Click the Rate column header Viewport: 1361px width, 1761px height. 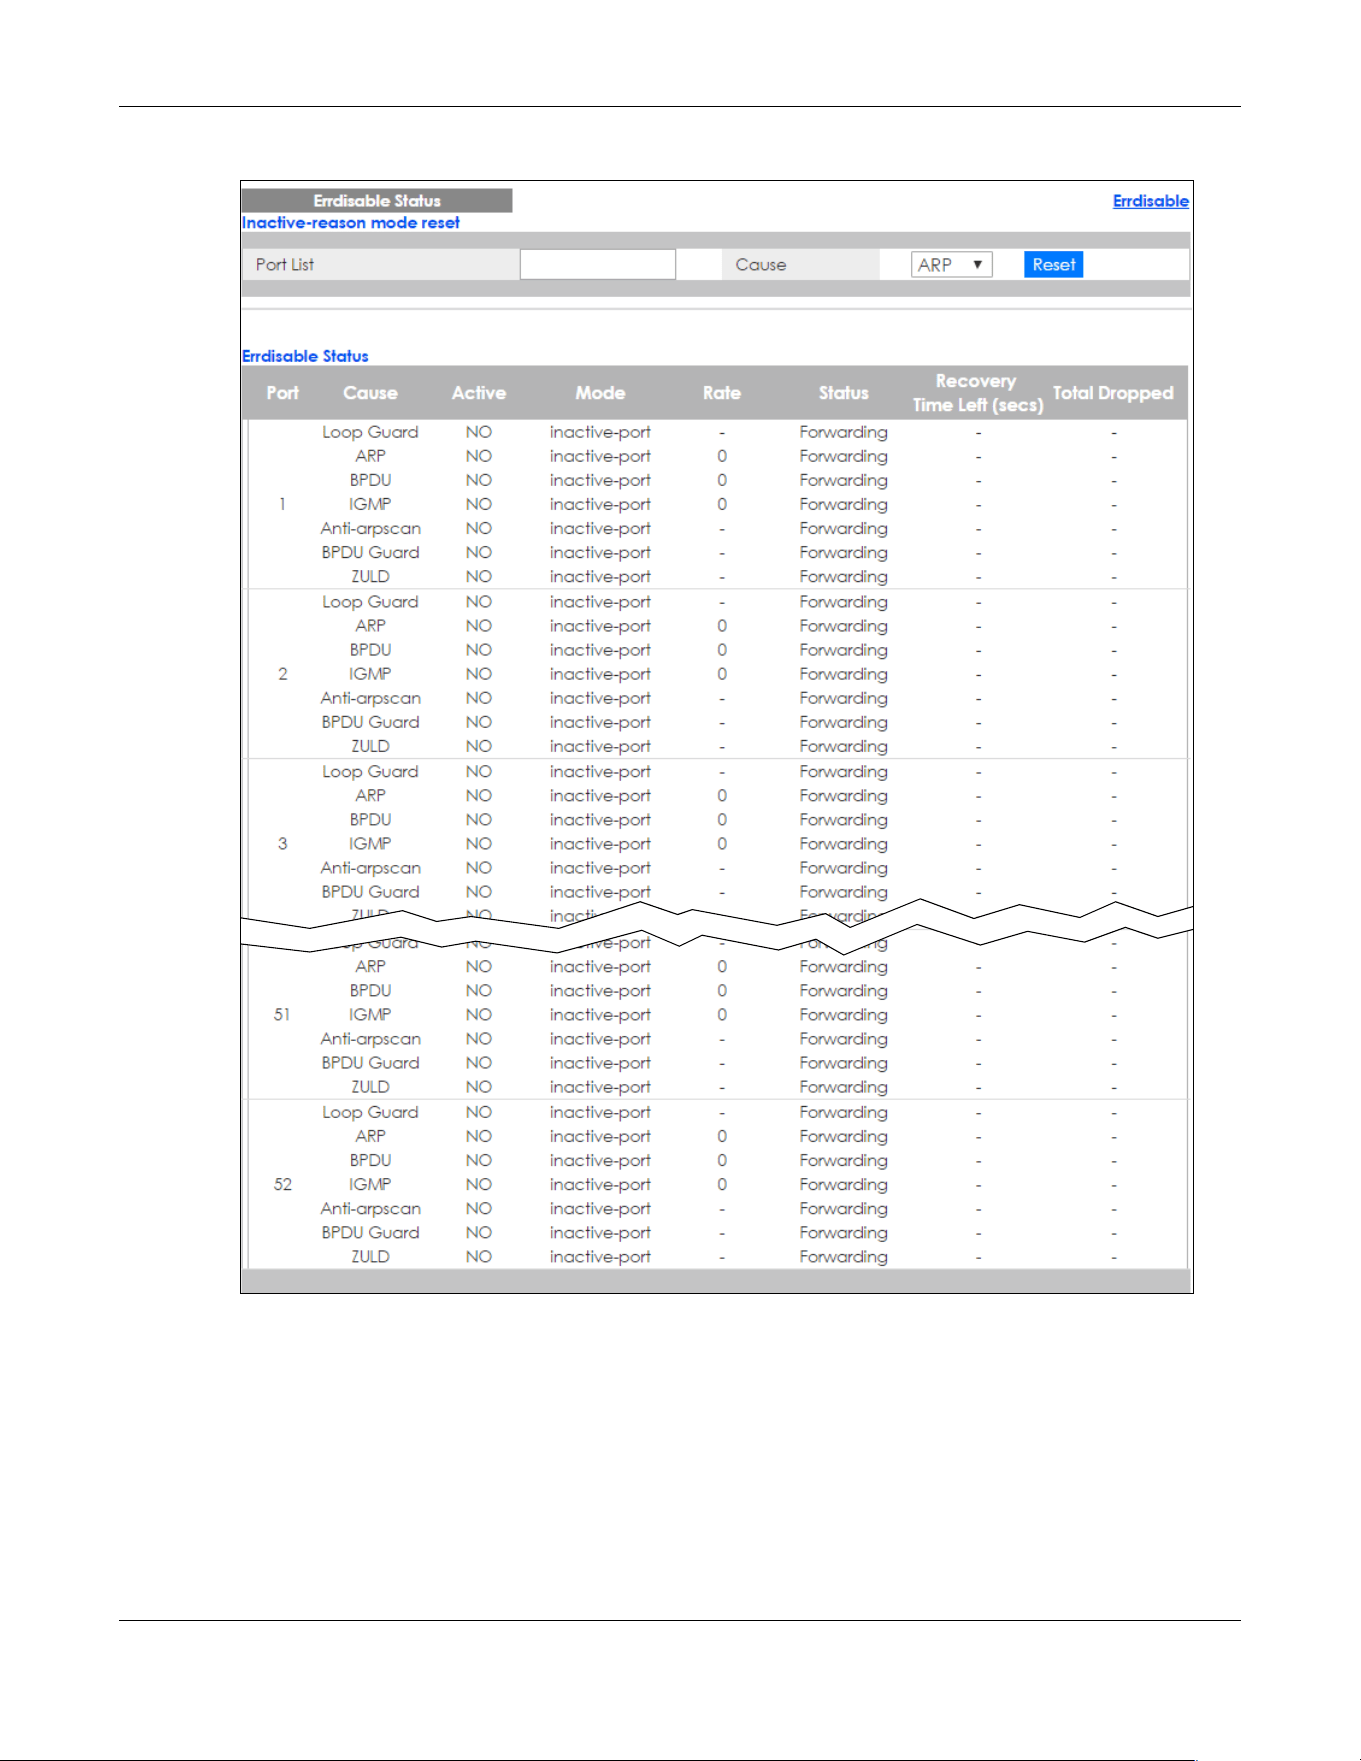[x=721, y=393]
